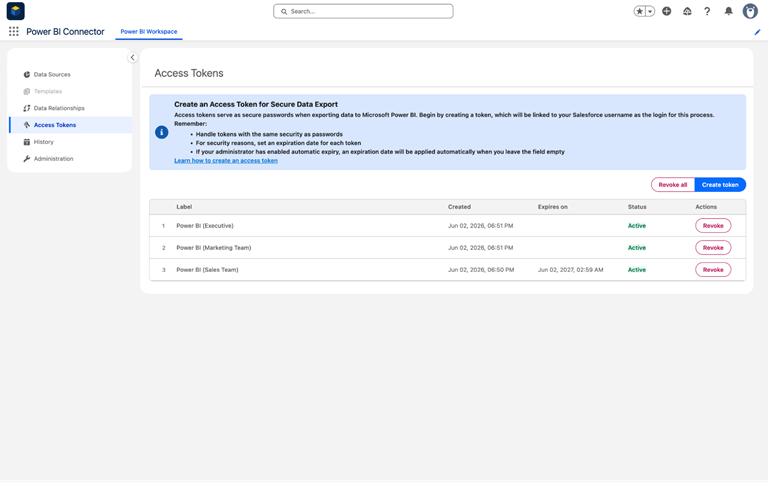Click the Data Sources sidebar icon
This screenshot has width=768, height=482.
point(26,74)
